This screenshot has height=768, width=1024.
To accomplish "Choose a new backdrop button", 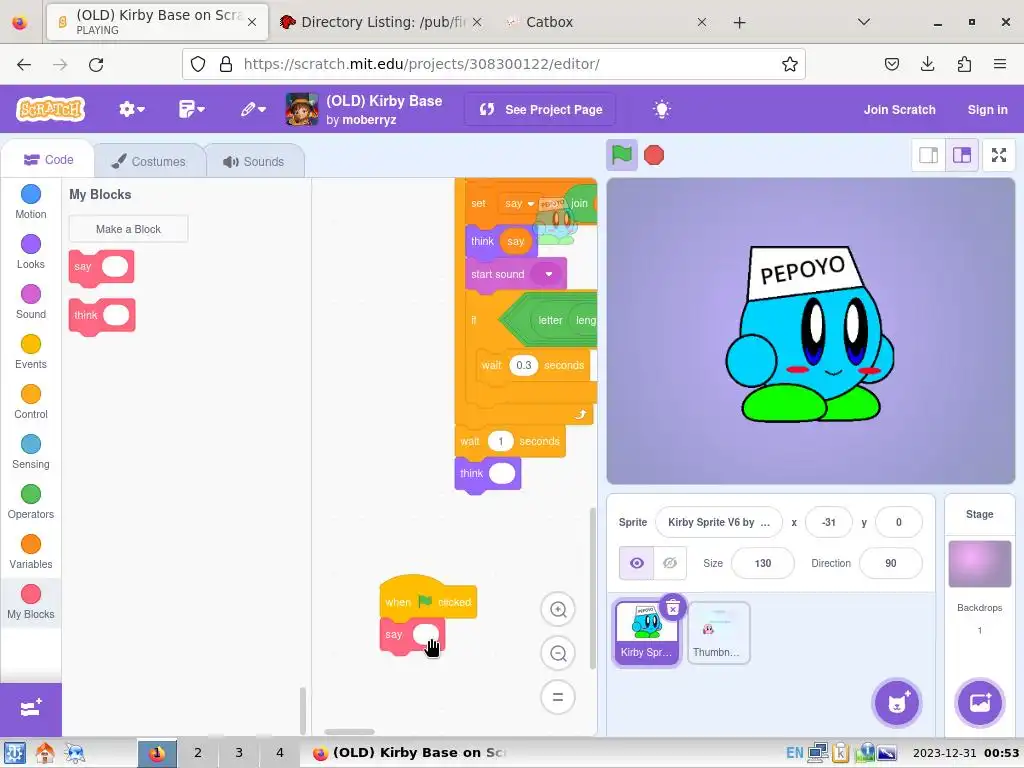I will pyautogui.click(x=979, y=703).
